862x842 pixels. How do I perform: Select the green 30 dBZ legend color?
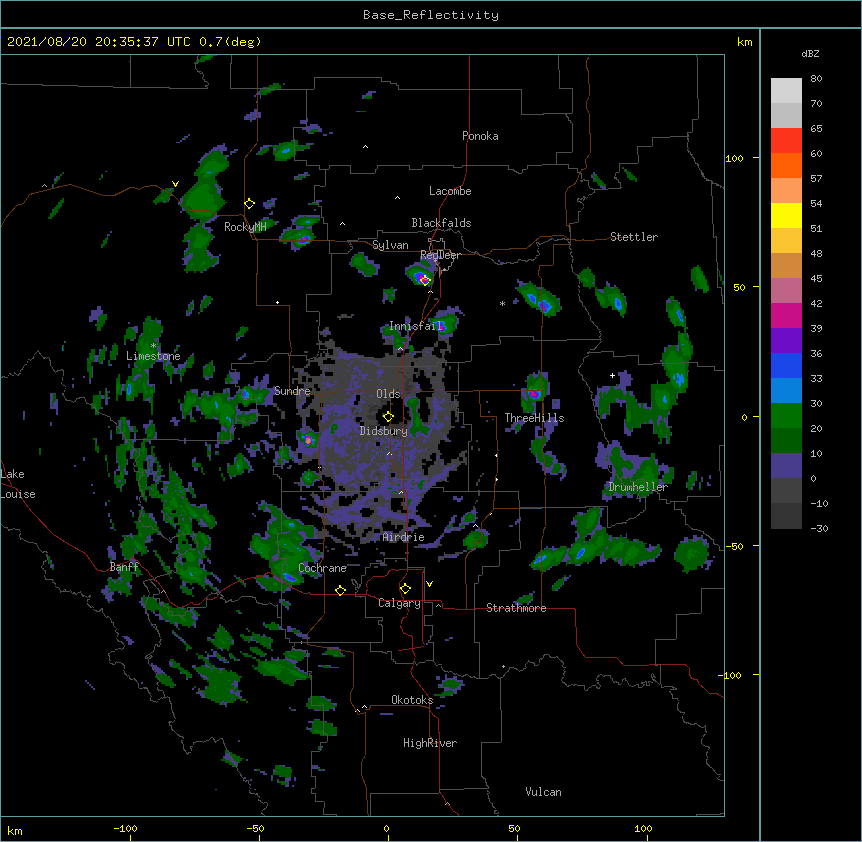tap(786, 416)
